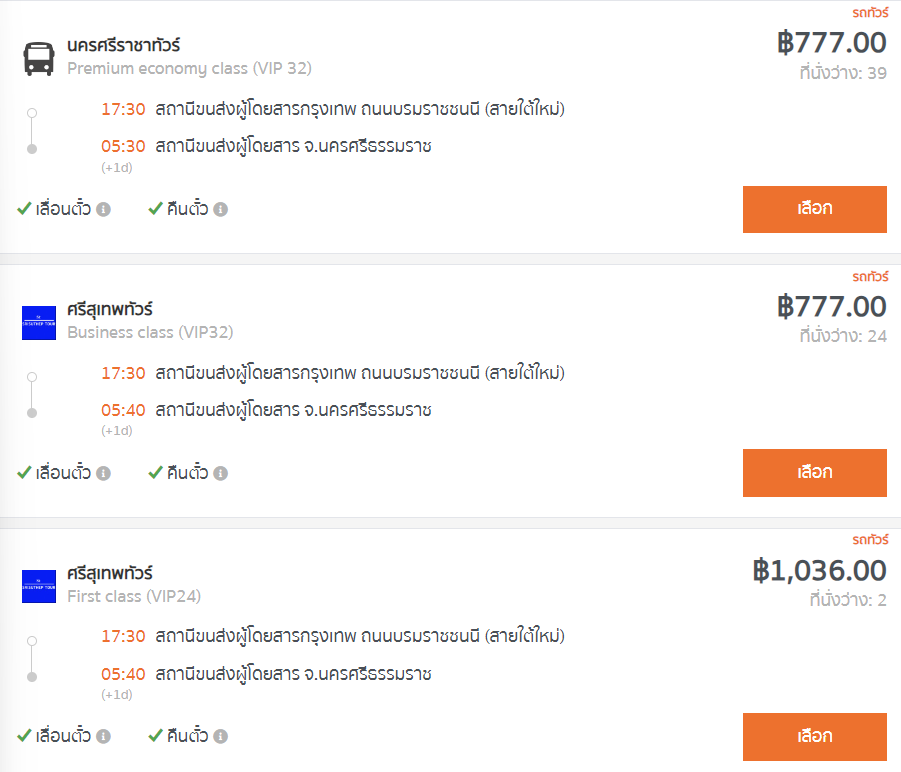Click the bus icon for นครศรีราชาทัวร์
901x772 pixels.
39,59
